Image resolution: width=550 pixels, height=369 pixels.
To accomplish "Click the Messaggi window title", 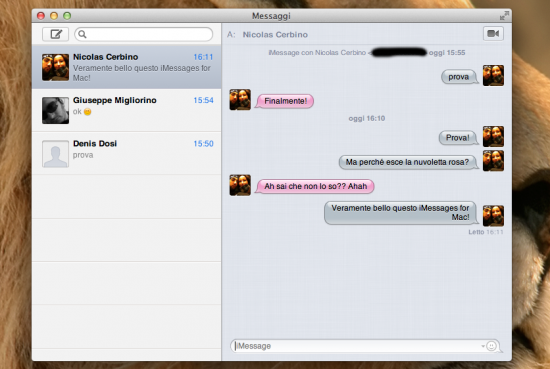I will pyautogui.click(x=271, y=16).
